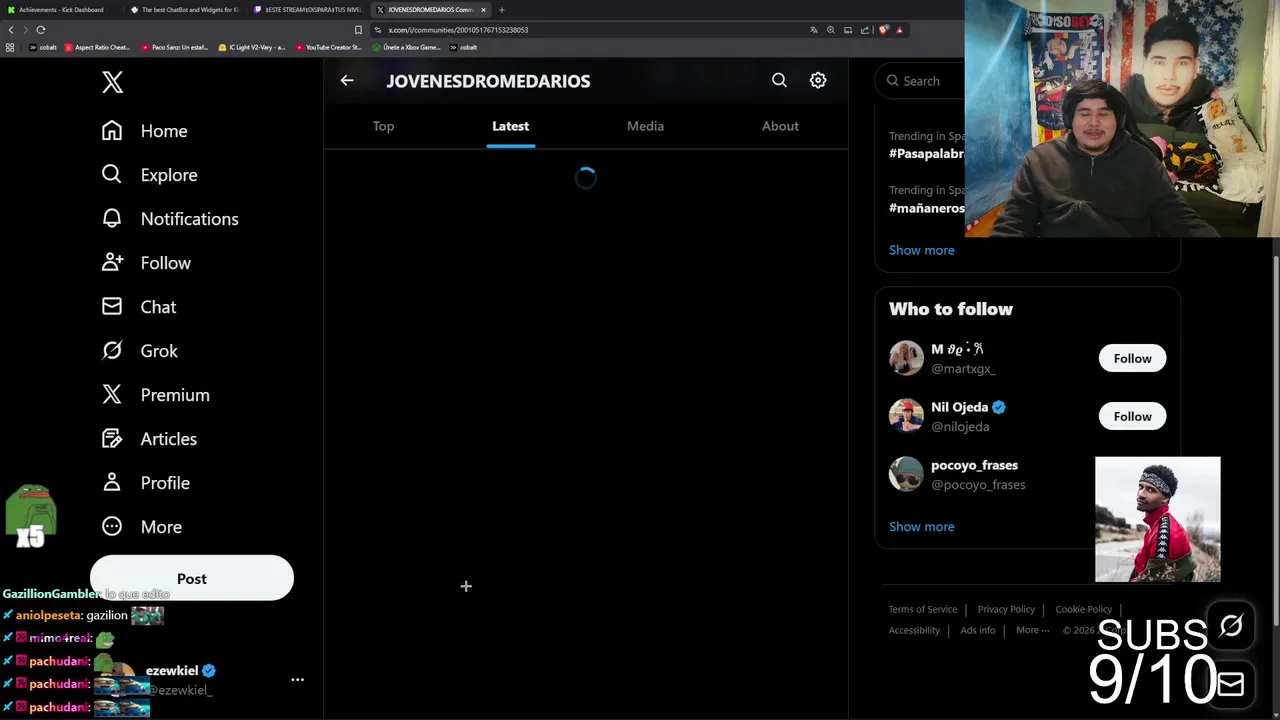Reload the browser page
Screen dimensions: 1280x720
41,30
